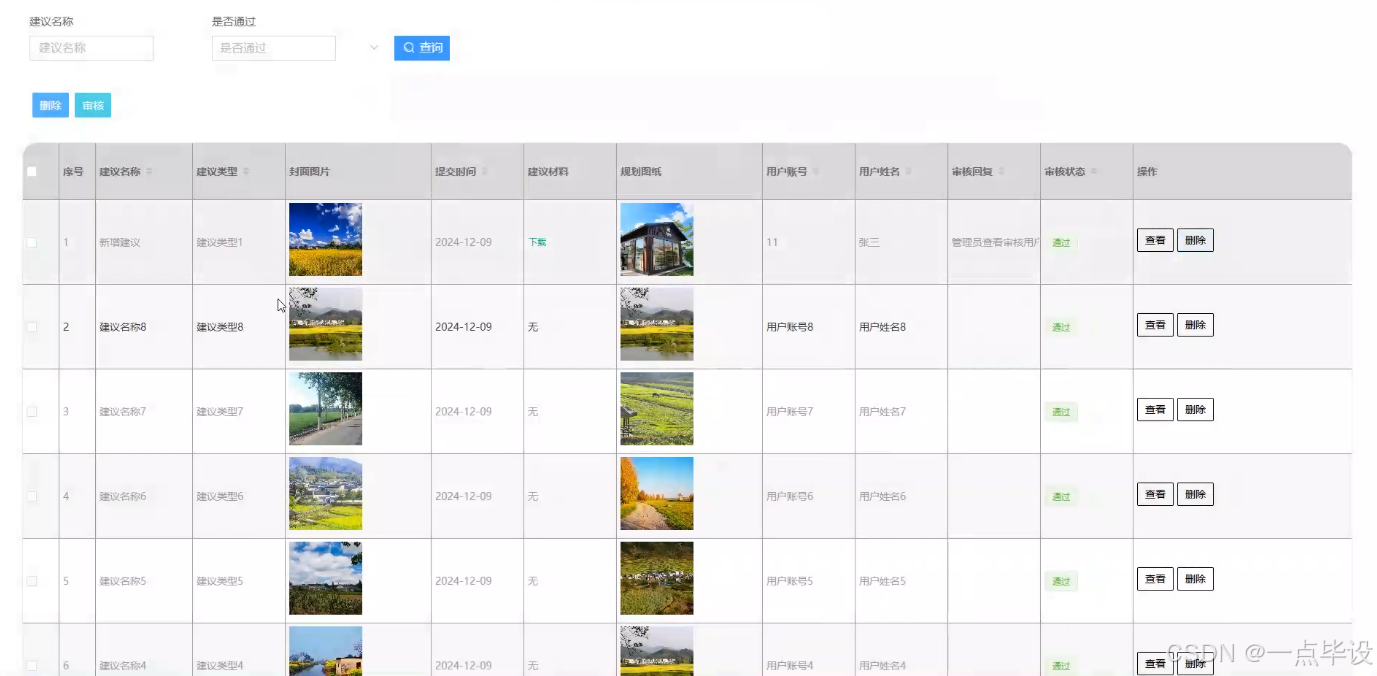The width and height of the screenshot is (1377, 676).
Task: Sort table by 提交时间 column icon
Action: [485, 172]
